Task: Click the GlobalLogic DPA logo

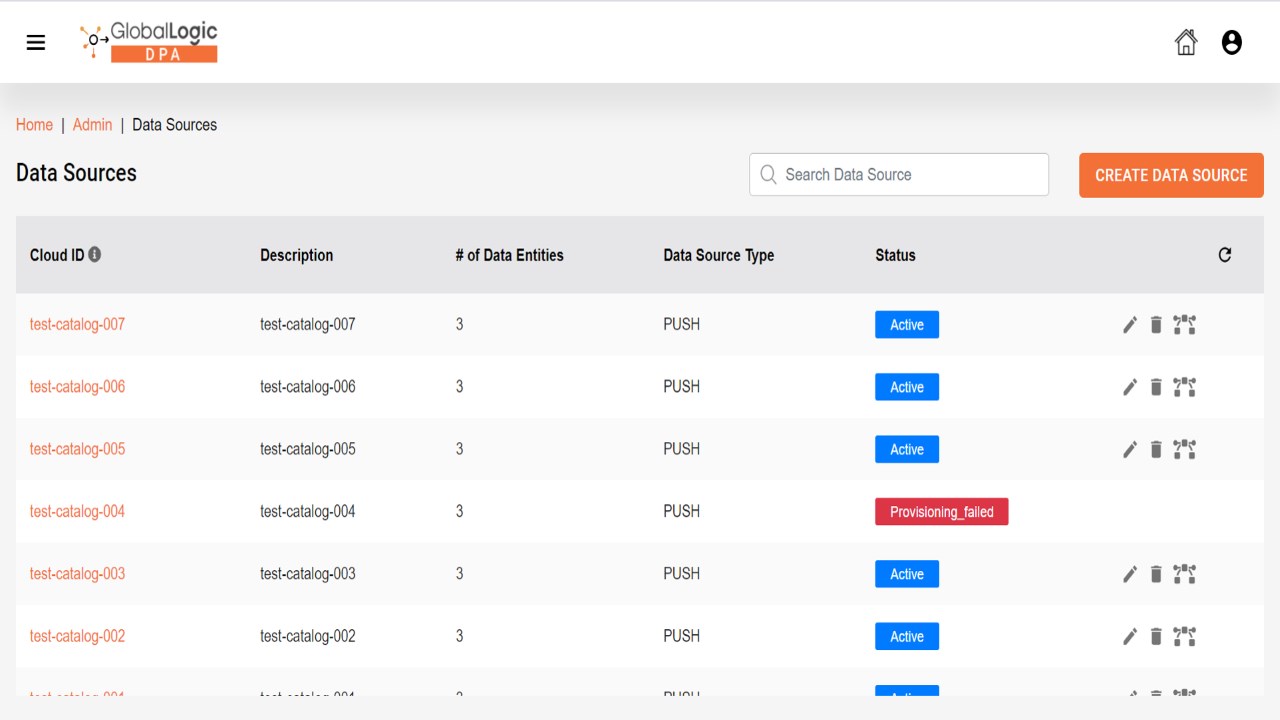Action: coord(150,42)
